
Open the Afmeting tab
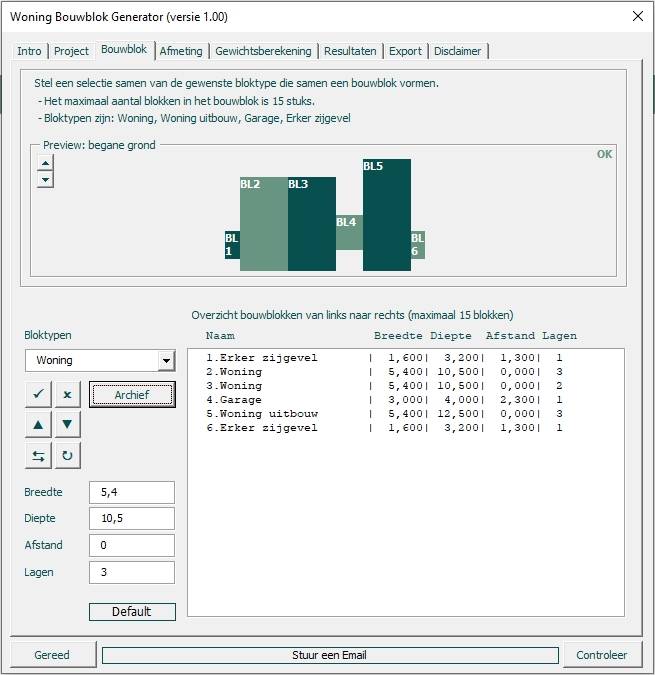click(181, 51)
